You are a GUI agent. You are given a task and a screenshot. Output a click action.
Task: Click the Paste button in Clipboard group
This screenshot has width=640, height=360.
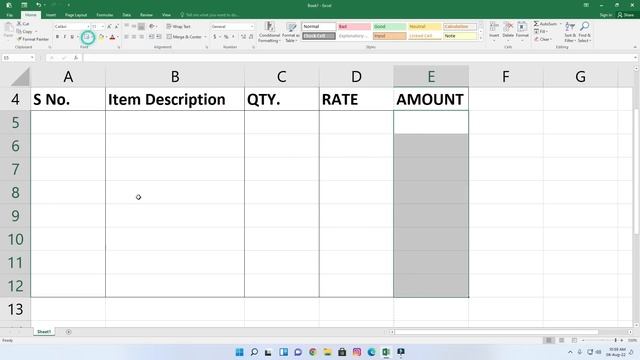[8, 30]
